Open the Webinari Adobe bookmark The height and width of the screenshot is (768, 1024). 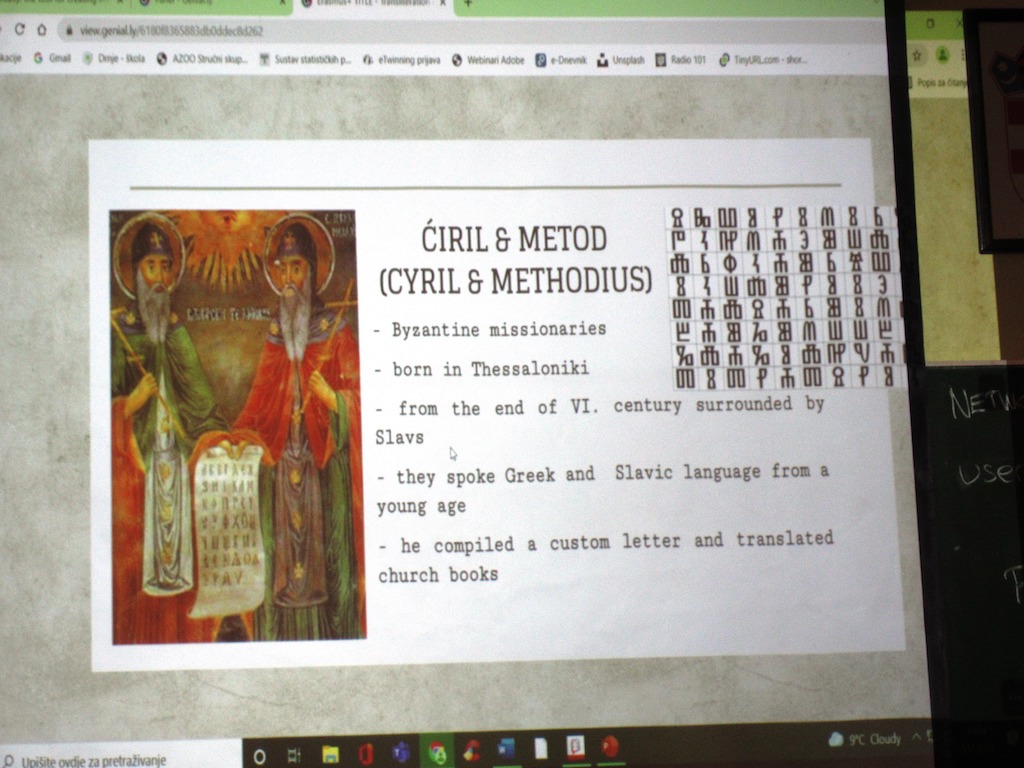point(488,60)
